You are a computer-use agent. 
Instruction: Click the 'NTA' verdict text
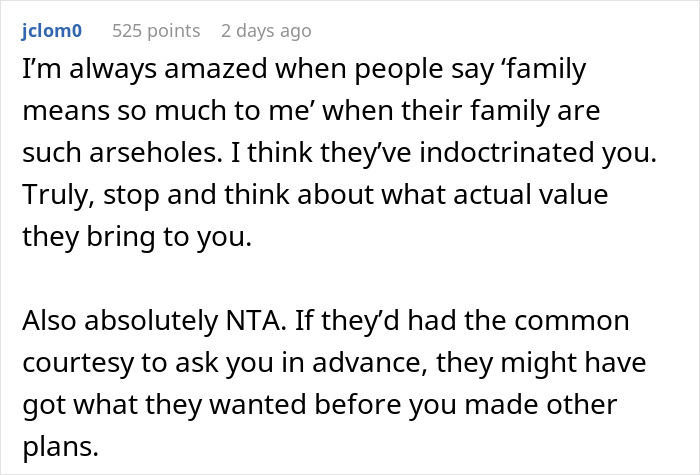(256, 321)
